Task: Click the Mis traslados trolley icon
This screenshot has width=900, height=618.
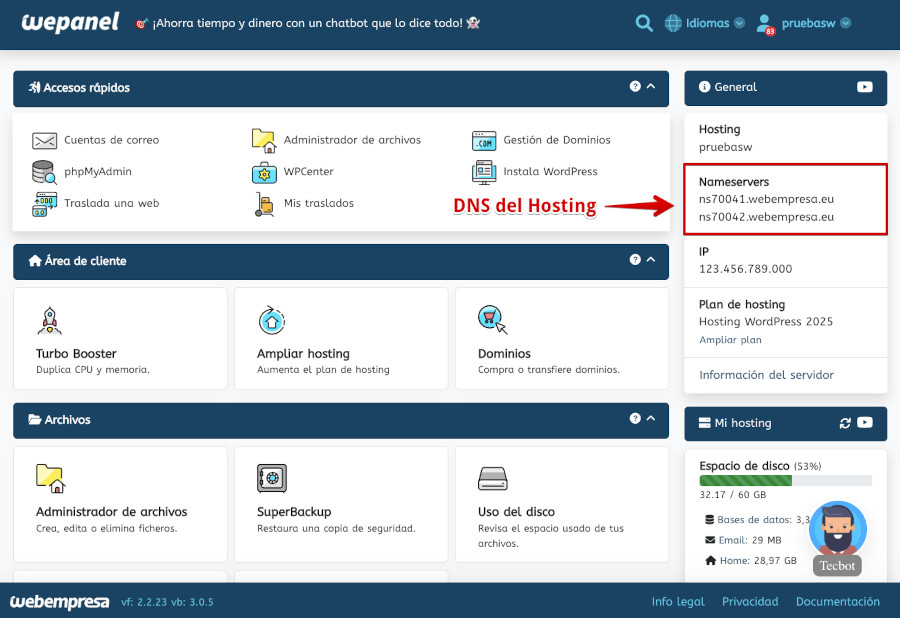Action: [264, 204]
